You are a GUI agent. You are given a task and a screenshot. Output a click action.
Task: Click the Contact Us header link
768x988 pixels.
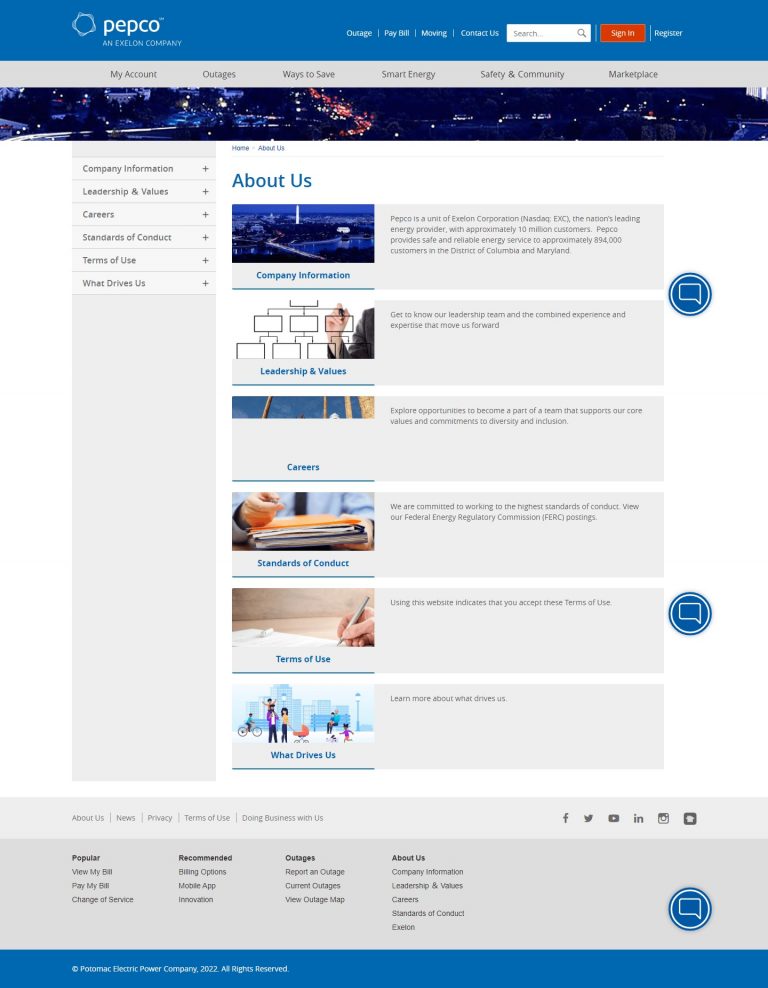[479, 33]
